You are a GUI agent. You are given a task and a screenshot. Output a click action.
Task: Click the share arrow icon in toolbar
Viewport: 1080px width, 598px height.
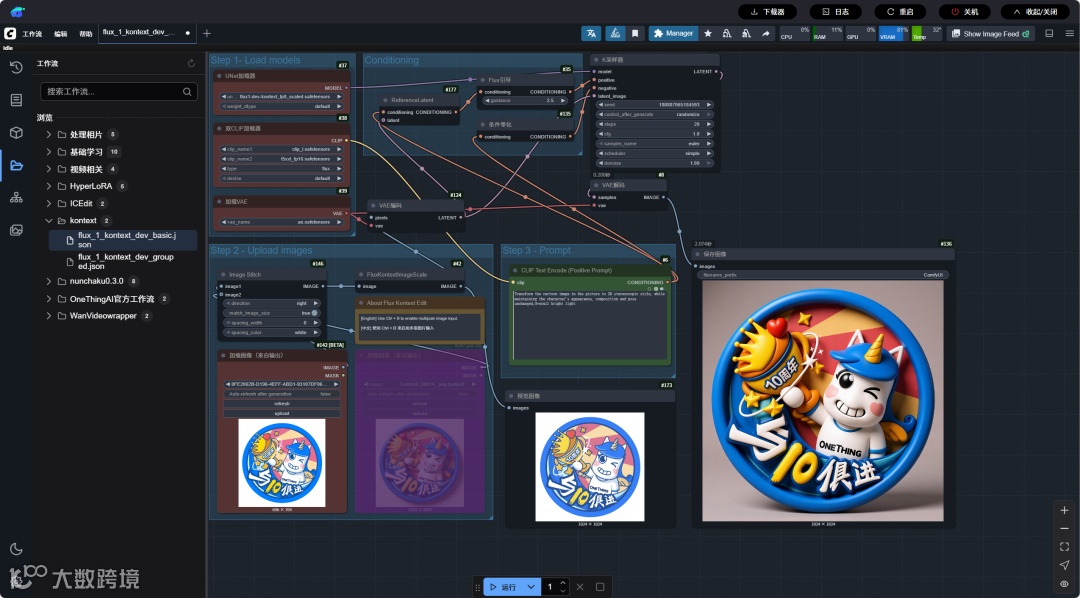[765, 33]
